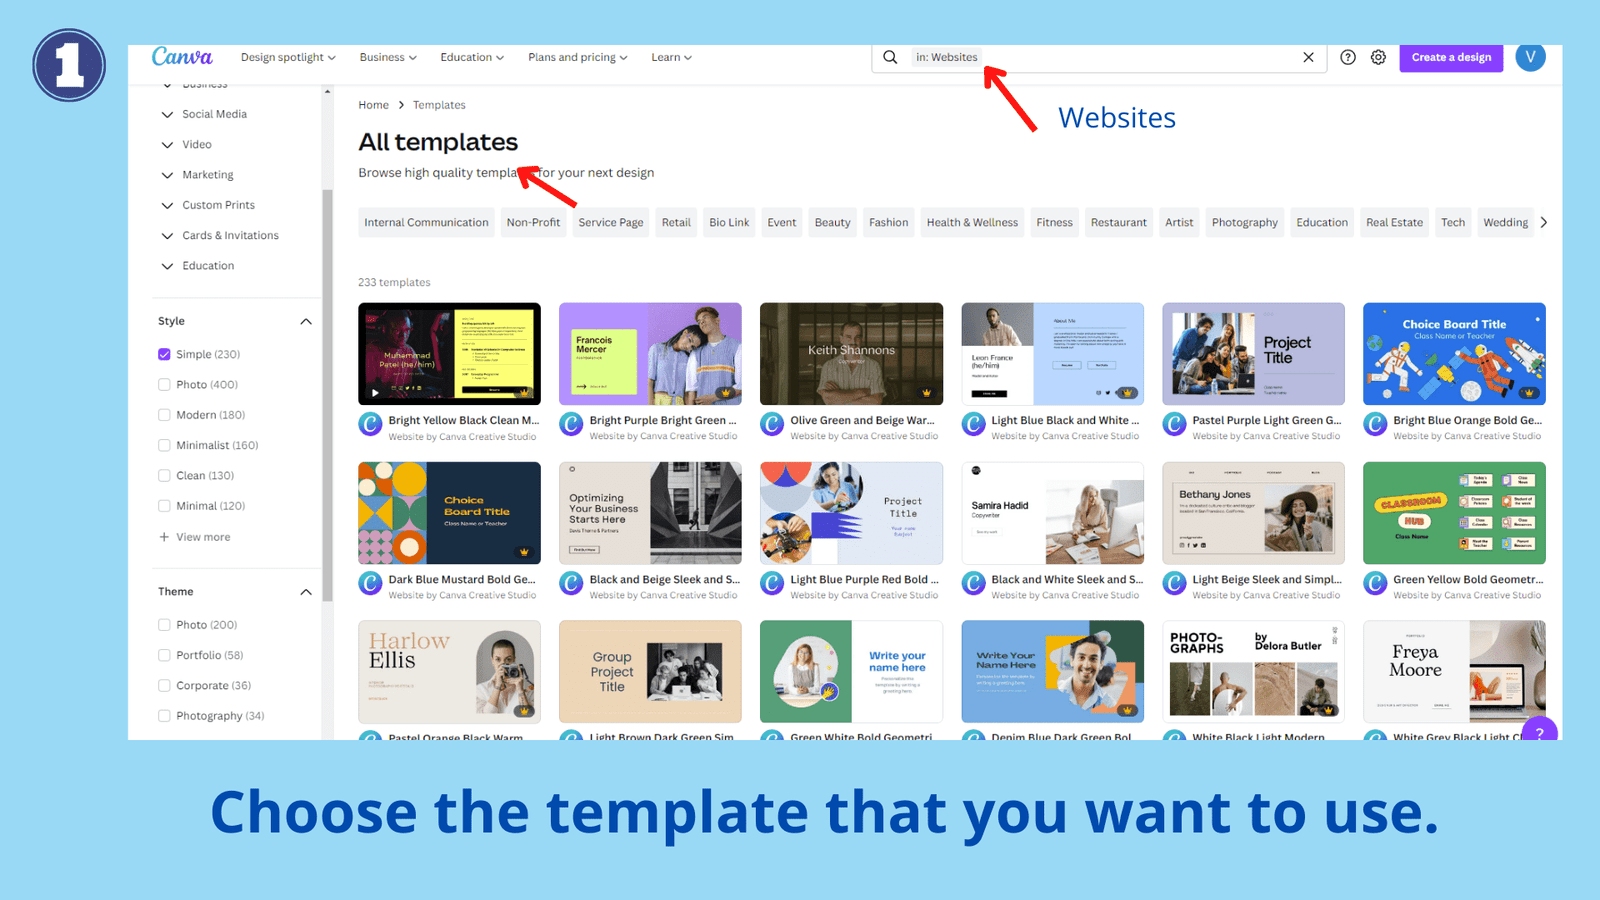Check the Corporate (36) theme filter
1600x900 pixels.
click(x=164, y=685)
